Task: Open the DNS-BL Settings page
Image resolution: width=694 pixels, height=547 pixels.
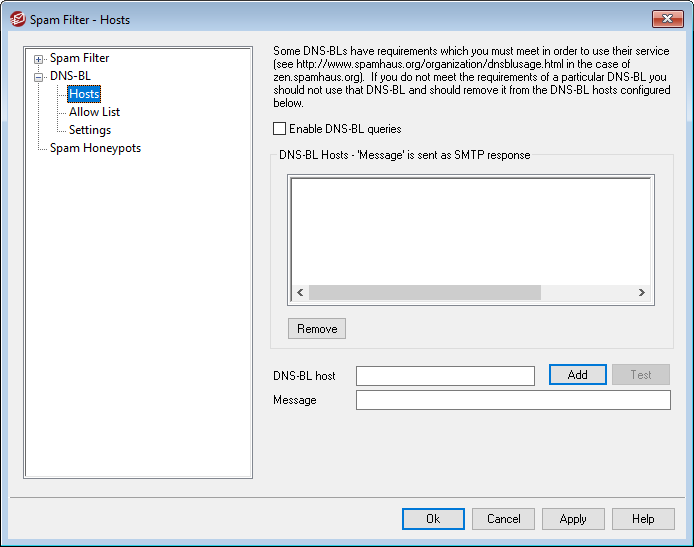Action: pos(89,130)
